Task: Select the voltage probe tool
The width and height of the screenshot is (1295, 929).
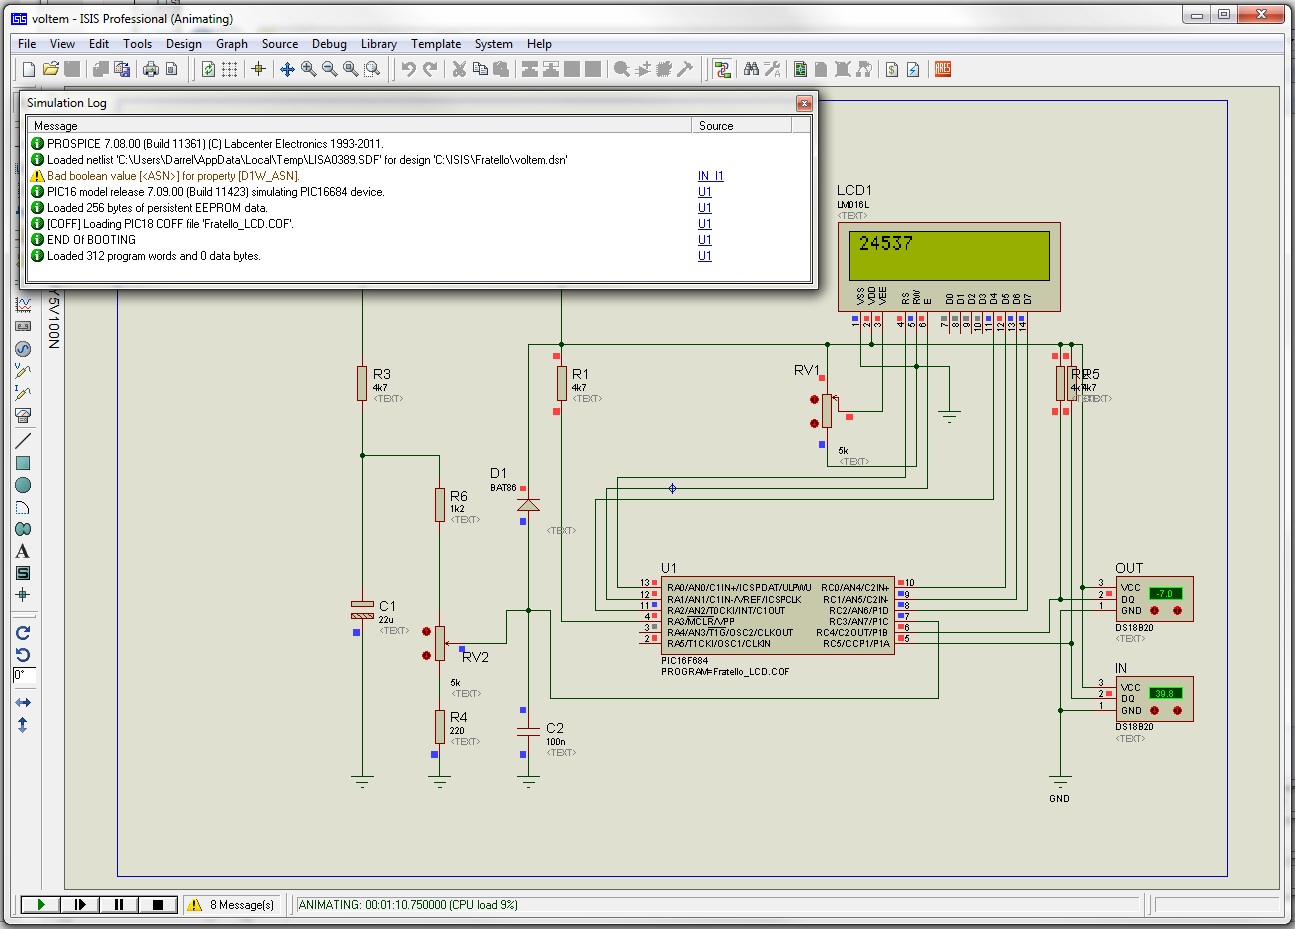Action: pyautogui.click(x=23, y=371)
